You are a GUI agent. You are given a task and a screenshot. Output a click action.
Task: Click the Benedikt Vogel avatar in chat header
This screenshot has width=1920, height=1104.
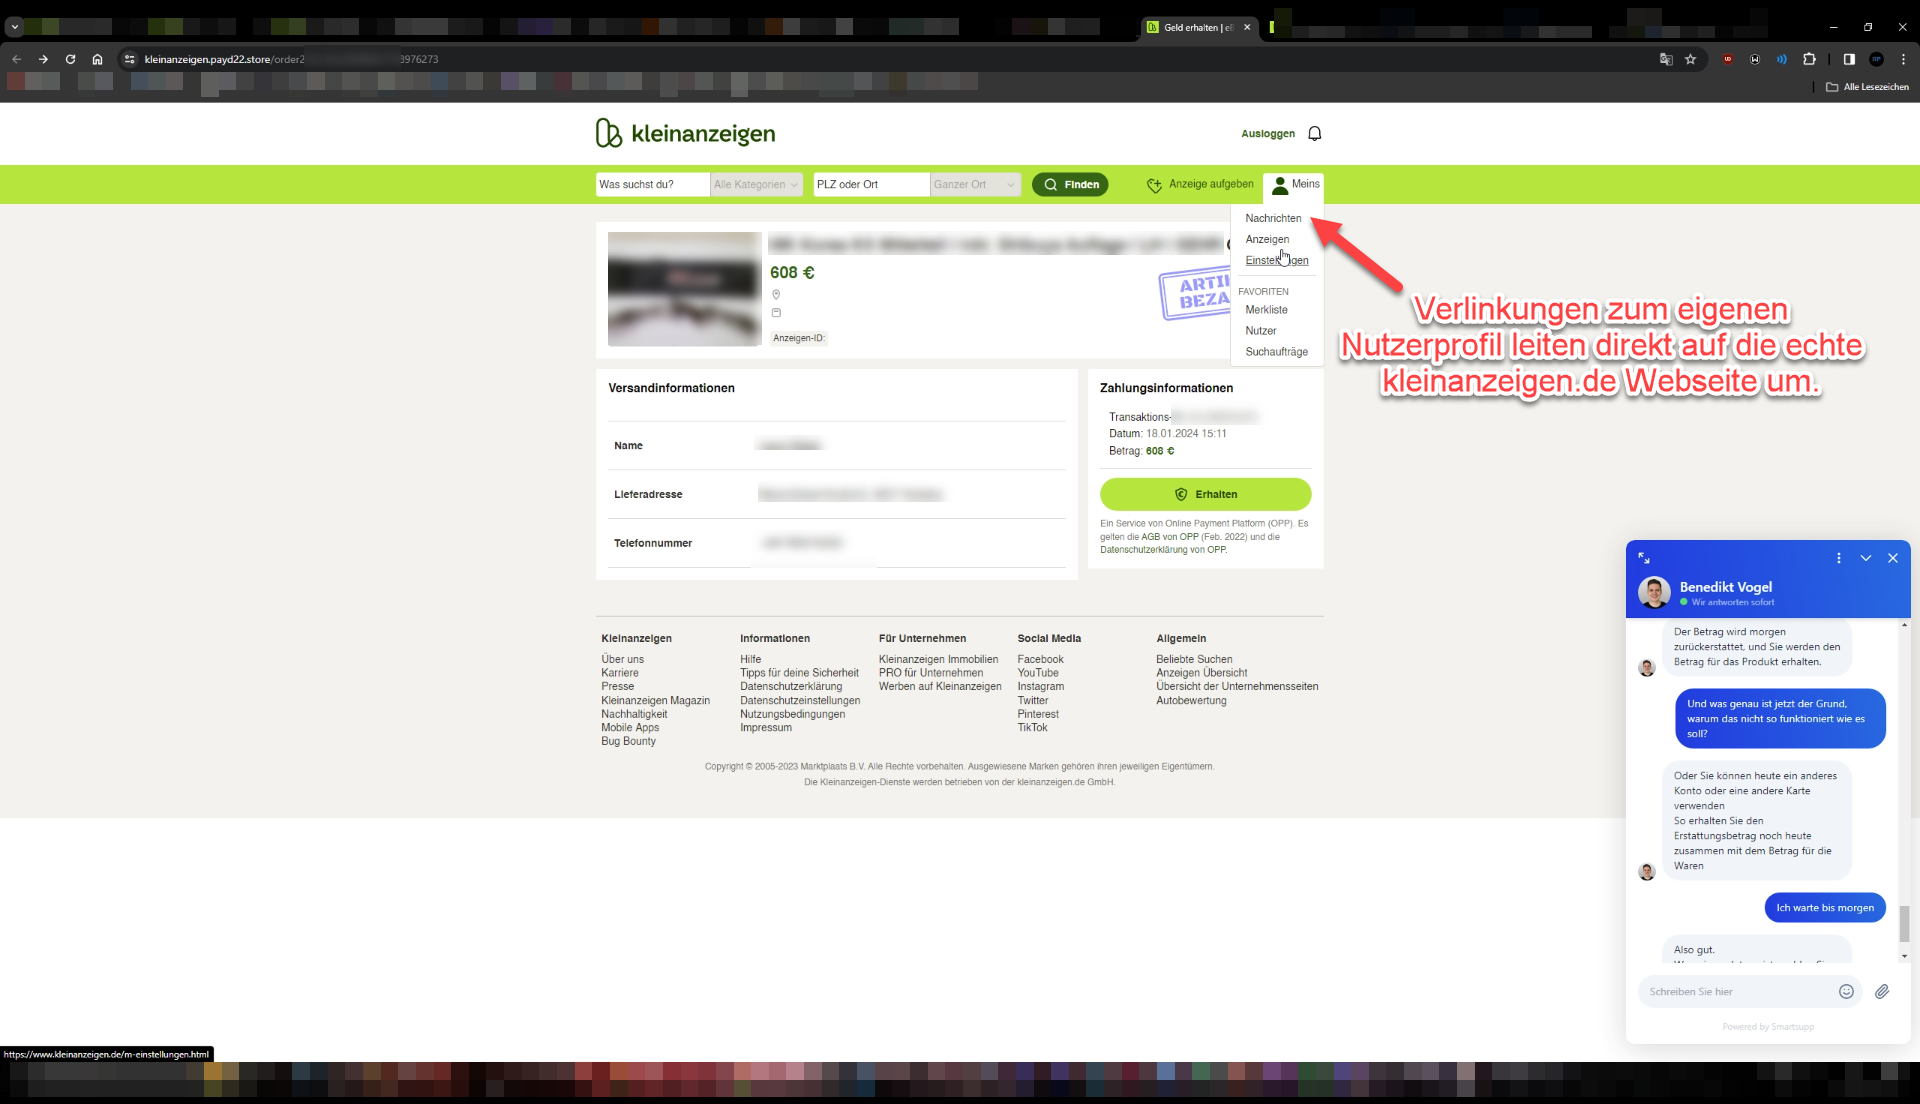1654,592
